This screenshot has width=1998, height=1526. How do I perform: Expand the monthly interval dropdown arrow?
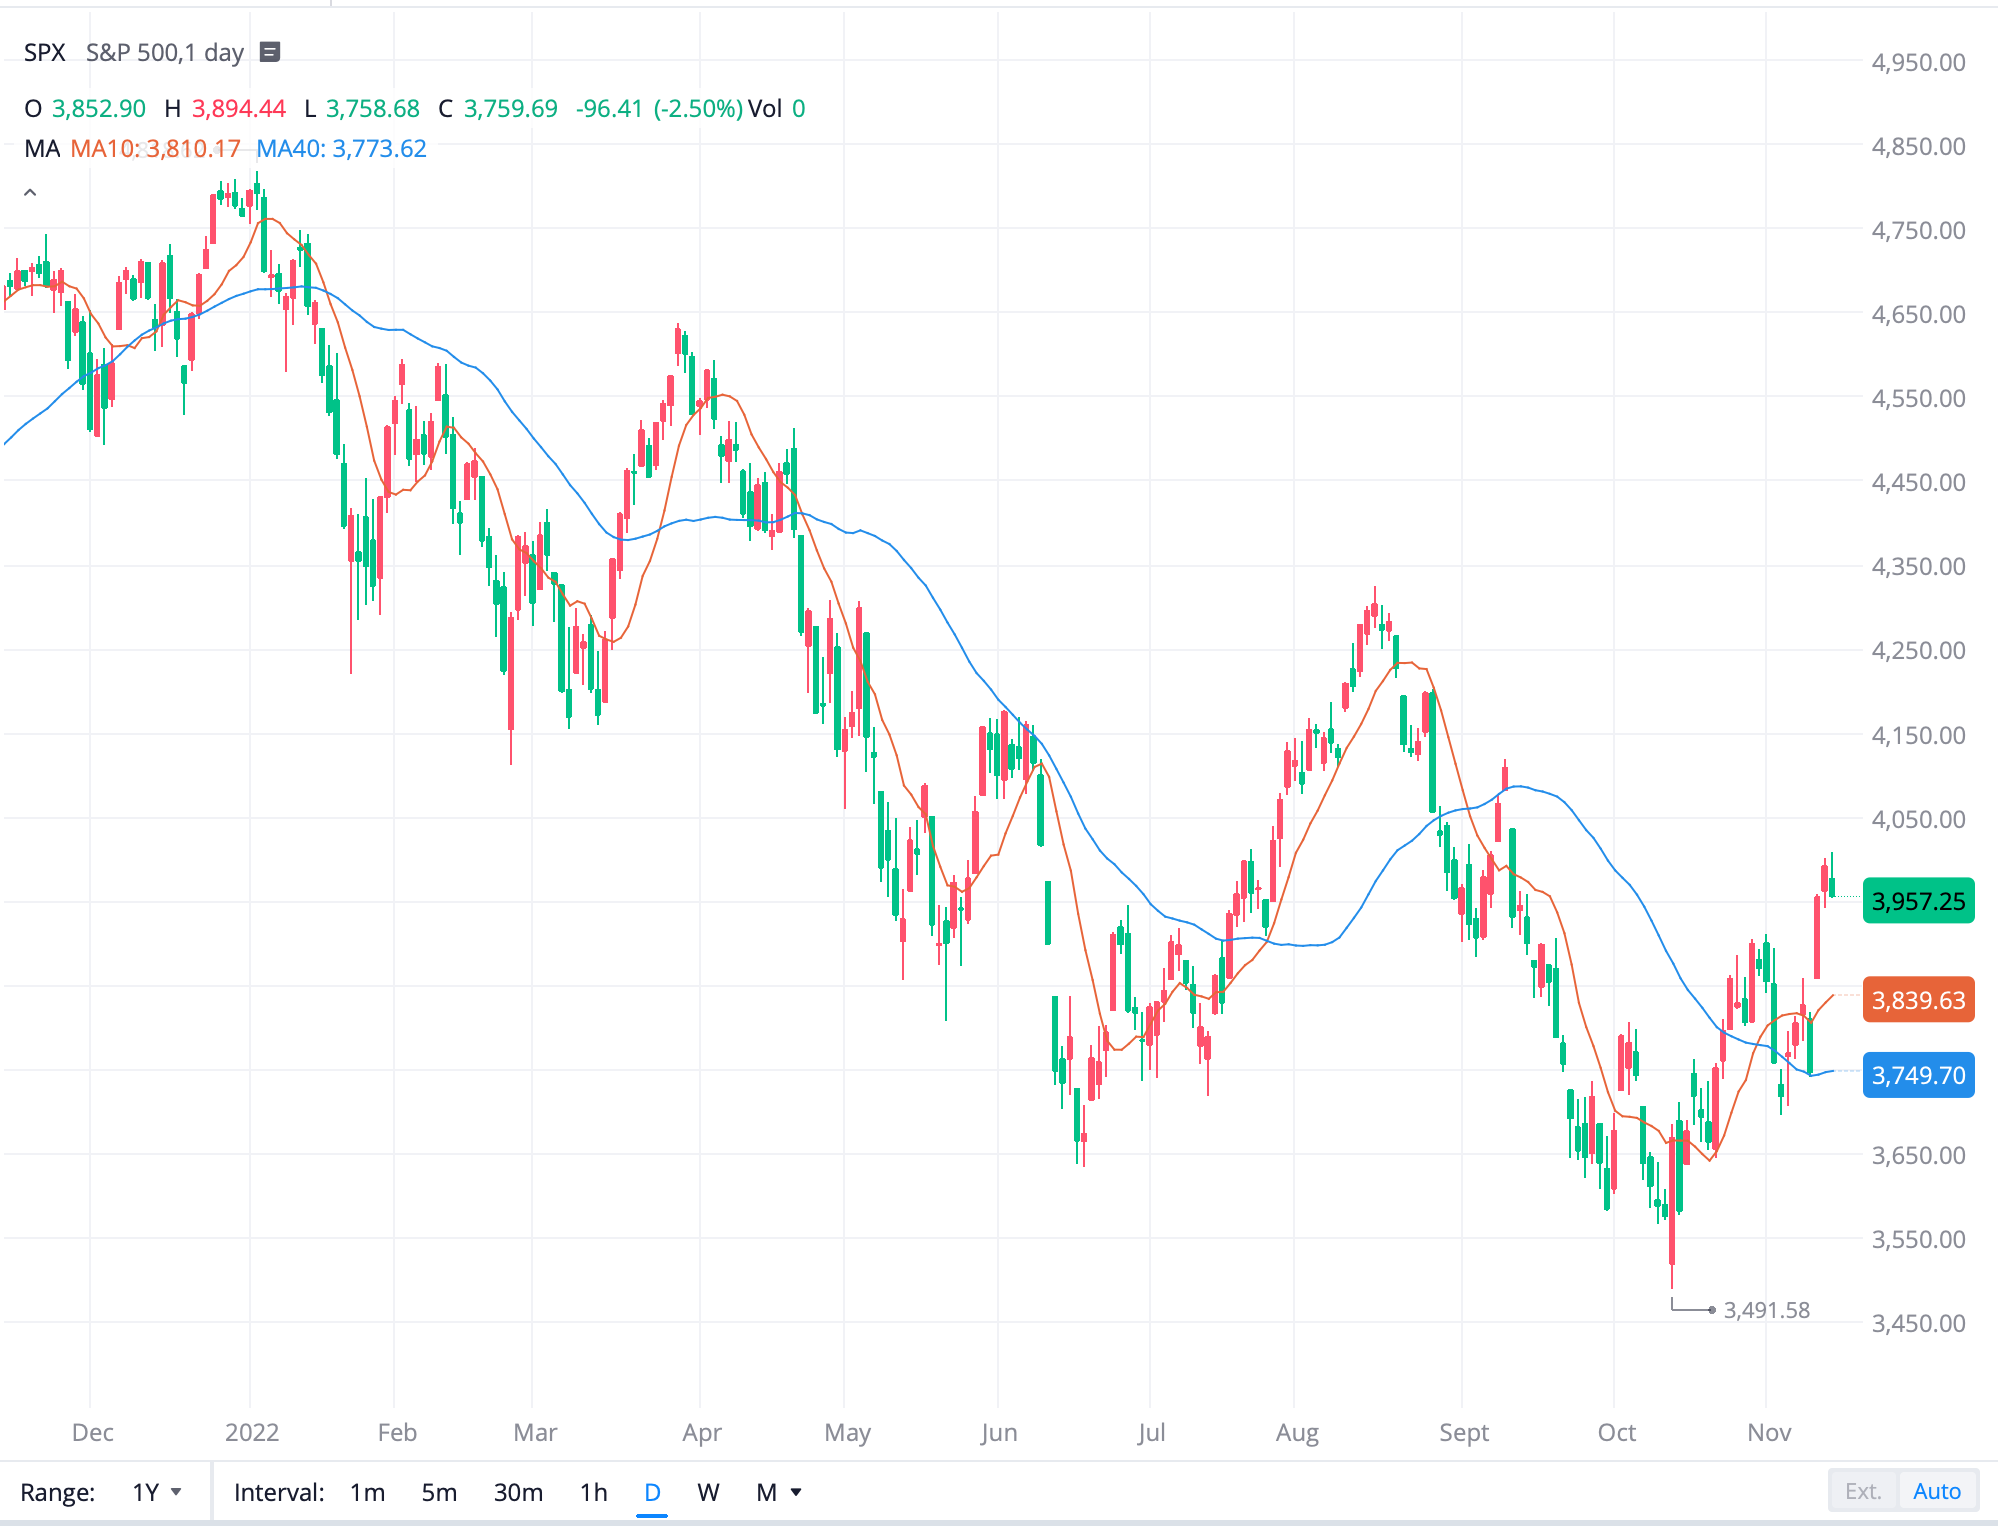click(794, 1491)
